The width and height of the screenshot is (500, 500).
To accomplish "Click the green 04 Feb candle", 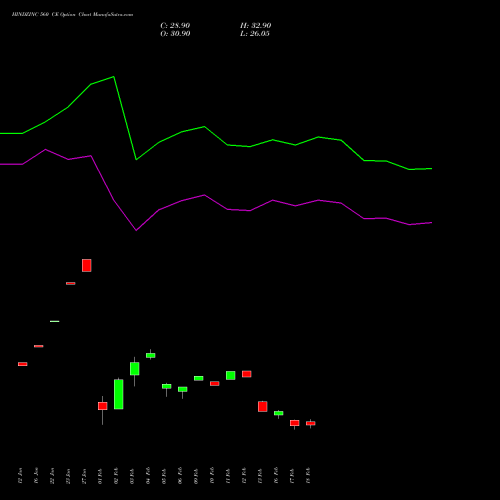I will tap(151, 355).
